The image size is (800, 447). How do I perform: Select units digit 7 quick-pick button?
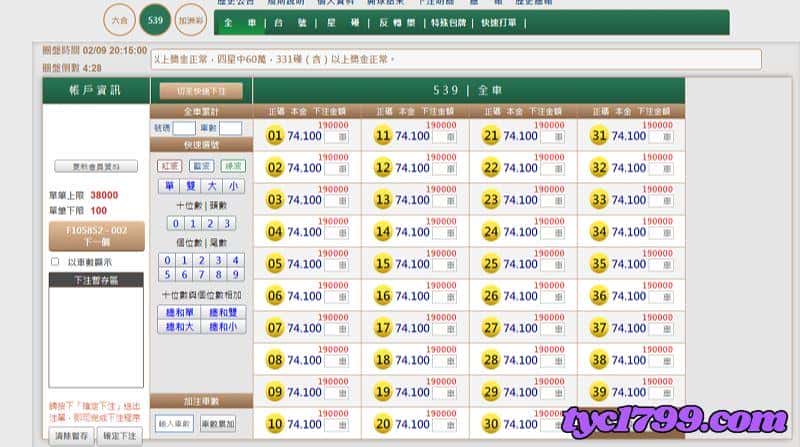click(x=202, y=275)
